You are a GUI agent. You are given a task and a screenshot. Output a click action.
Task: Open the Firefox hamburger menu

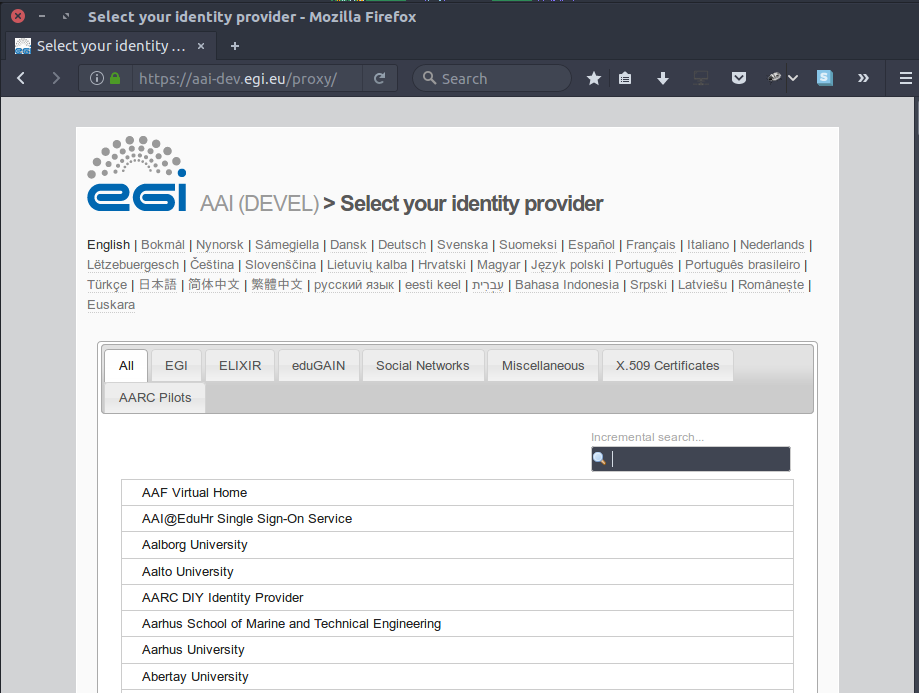click(x=905, y=78)
